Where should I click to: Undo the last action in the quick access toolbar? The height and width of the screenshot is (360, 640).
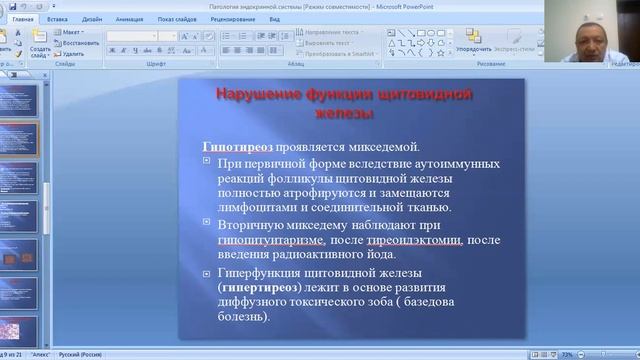(x=24, y=7)
